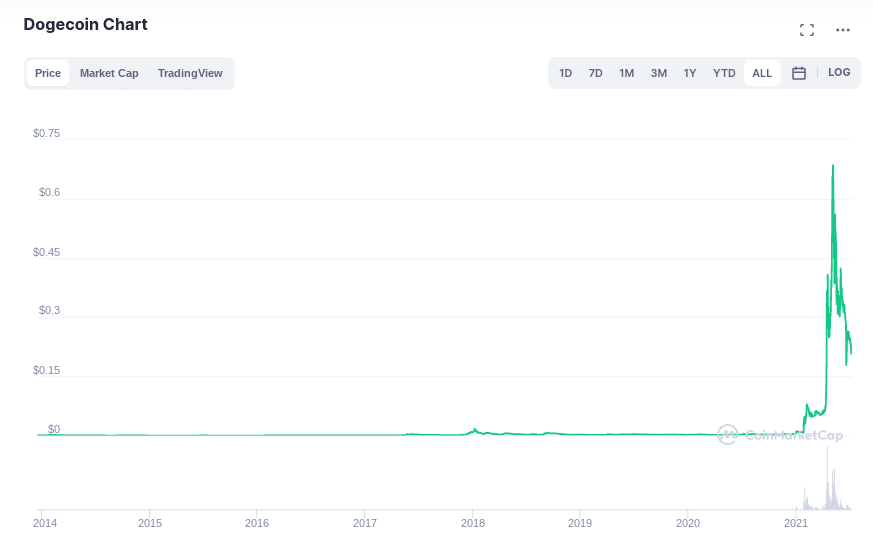873x537 pixels.
Task: Select the YTD time range
Action: tap(724, 73)
